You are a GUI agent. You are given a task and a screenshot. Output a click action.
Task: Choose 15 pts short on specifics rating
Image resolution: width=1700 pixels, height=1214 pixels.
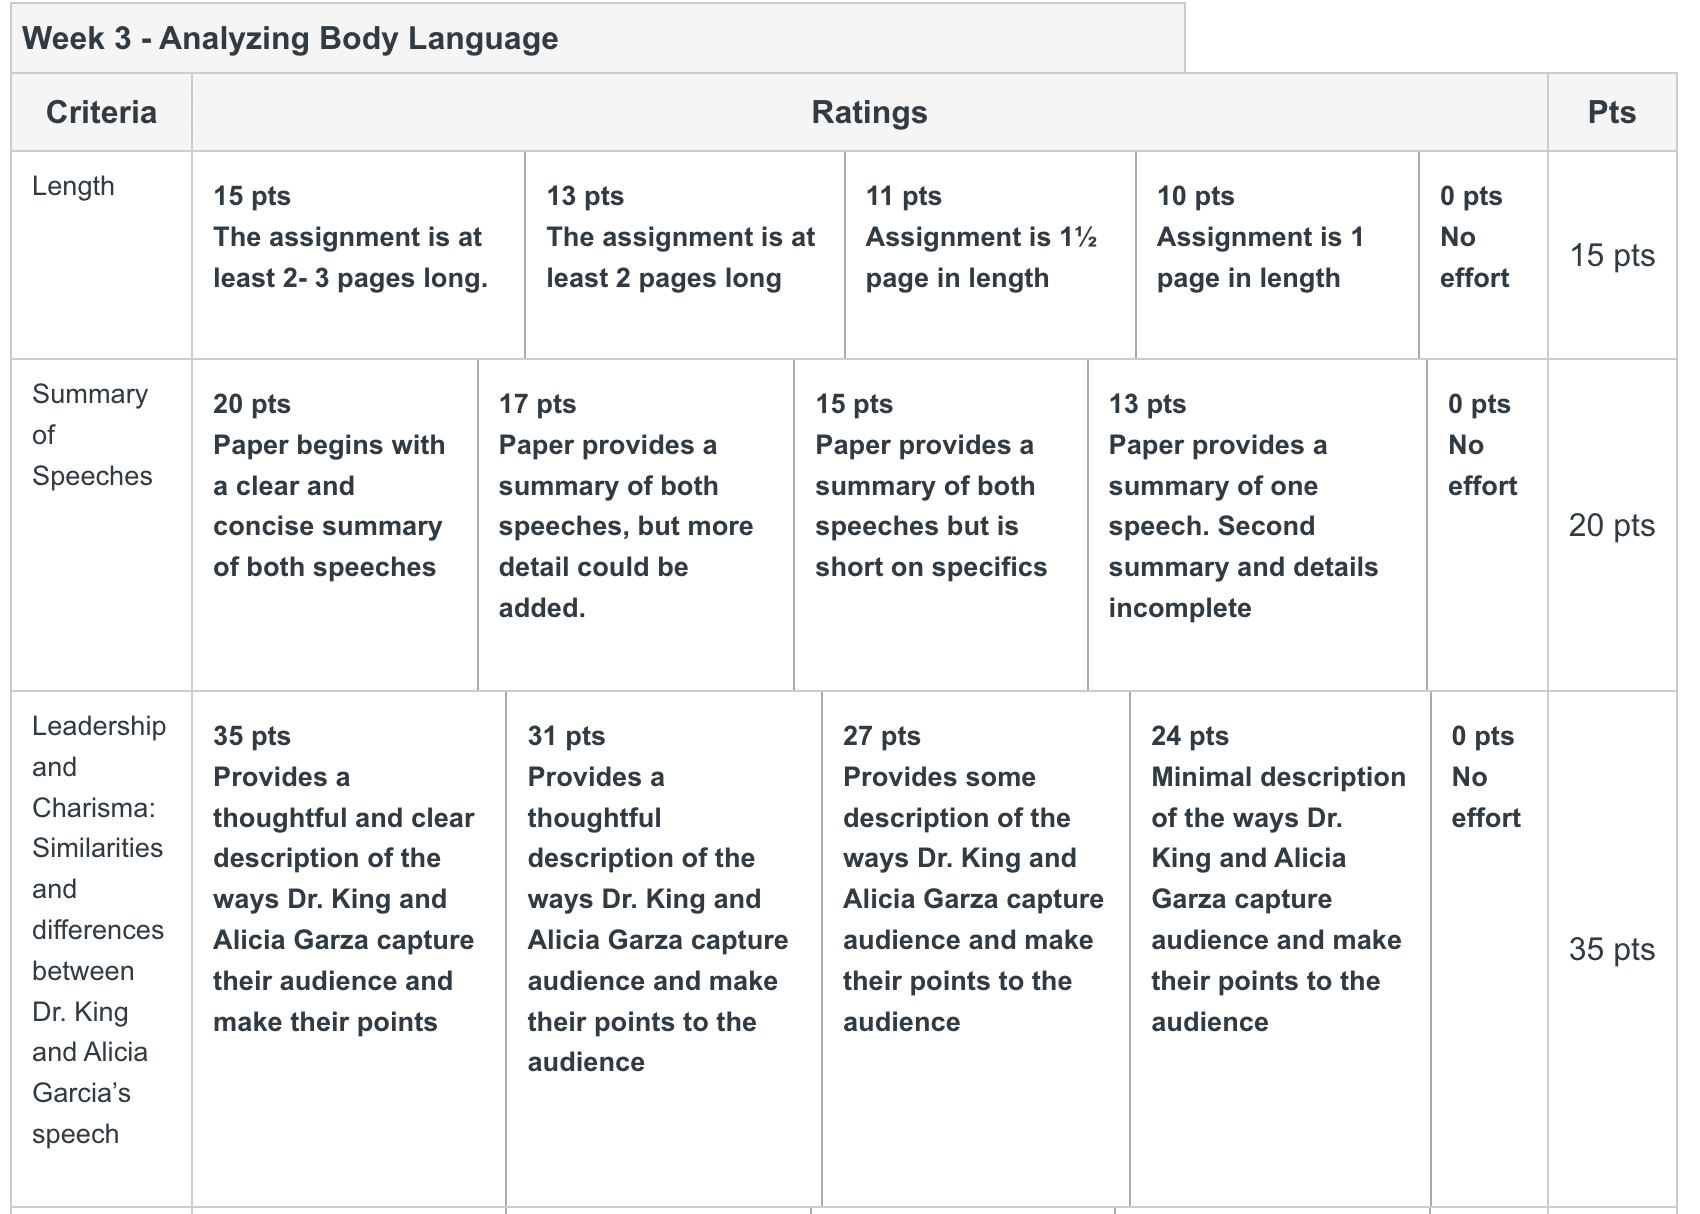941,525
